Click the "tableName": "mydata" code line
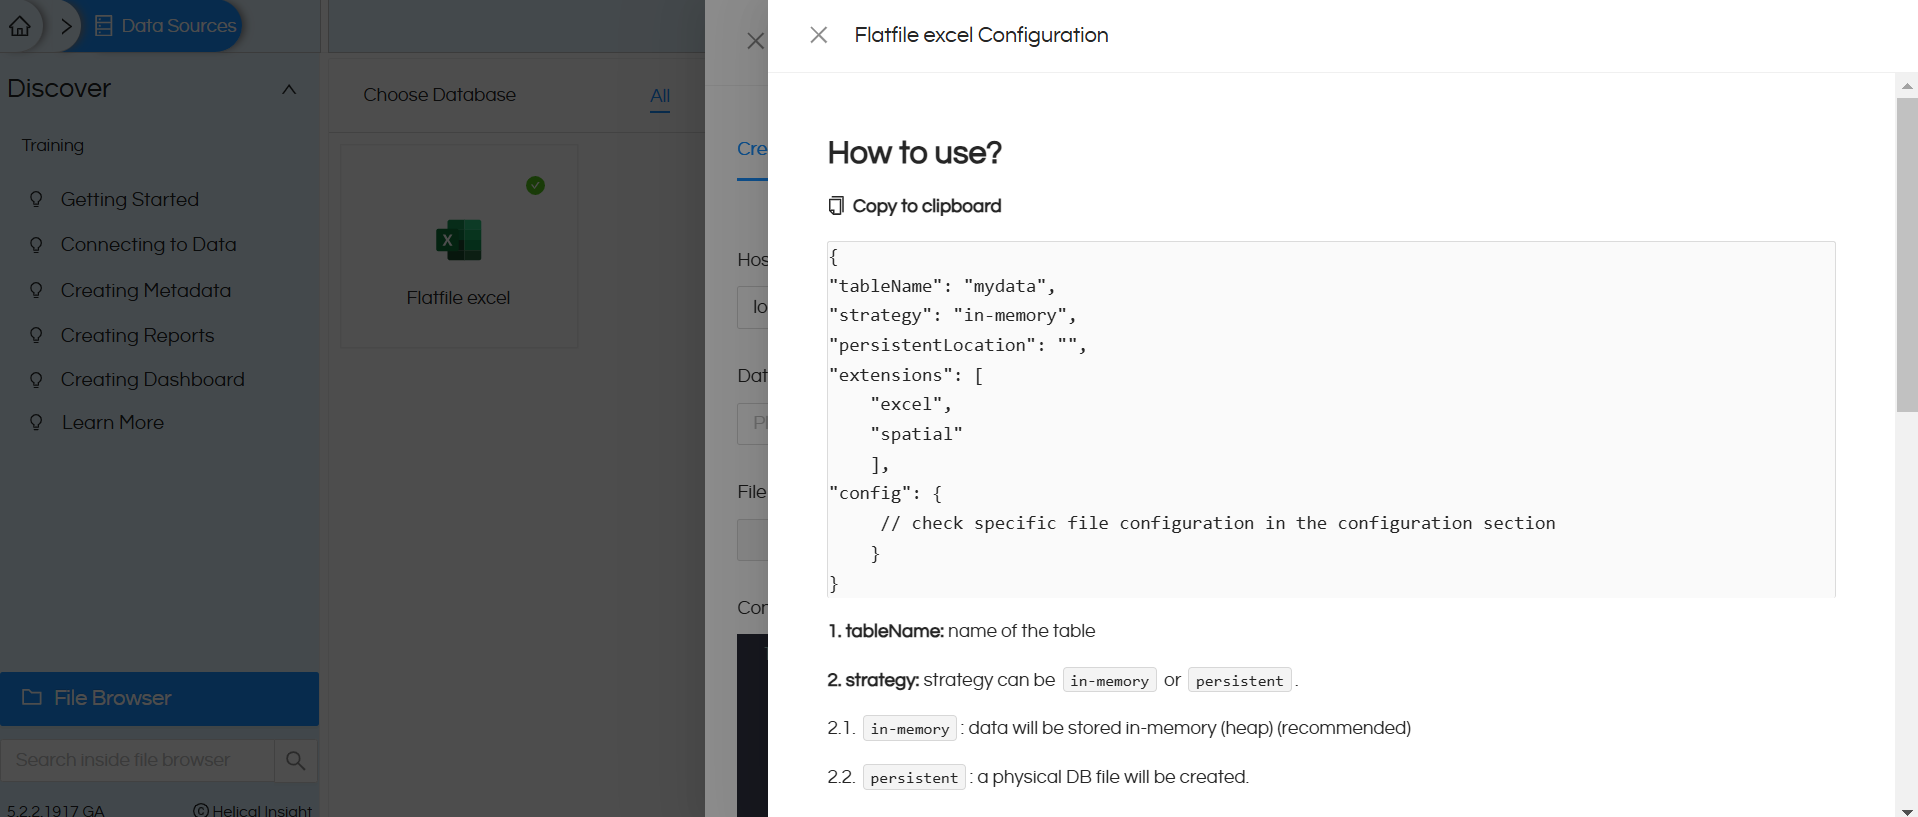Image resolution: width=1918 pixels, height=817 pixels. click(x=942, y=286)
